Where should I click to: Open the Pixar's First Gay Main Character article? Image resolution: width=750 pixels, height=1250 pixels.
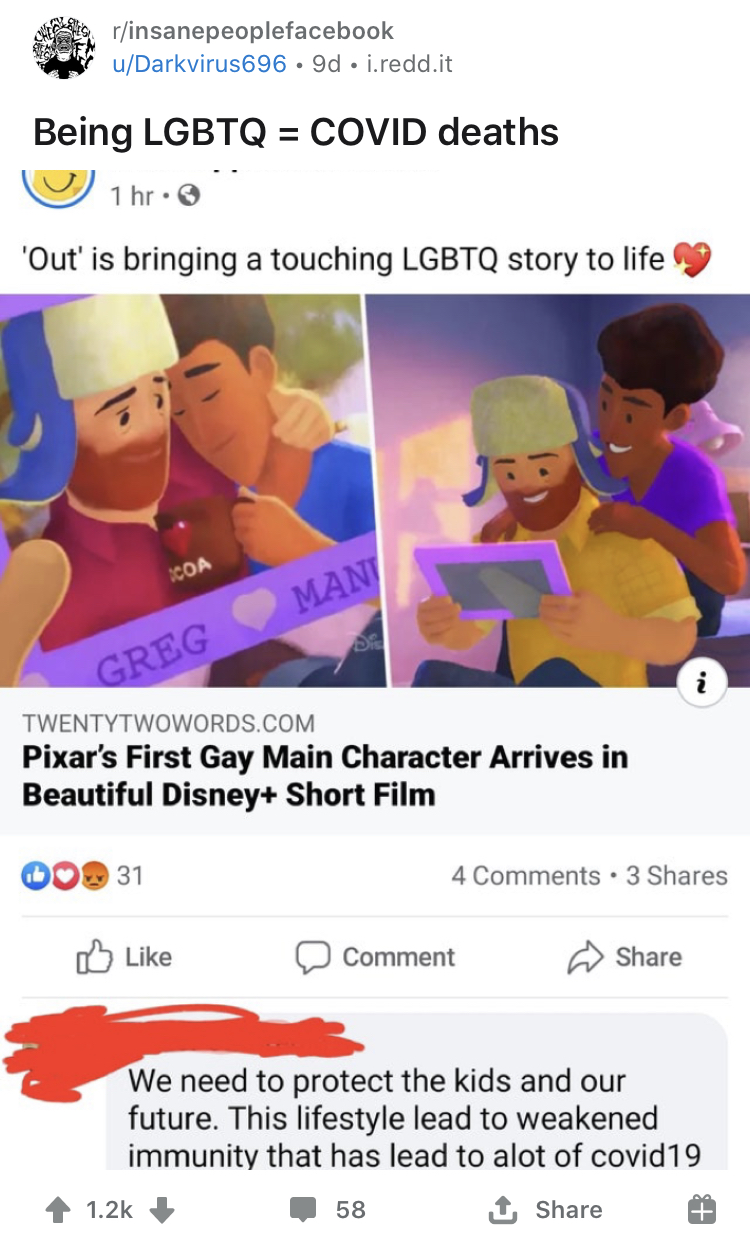coord(325,775)
